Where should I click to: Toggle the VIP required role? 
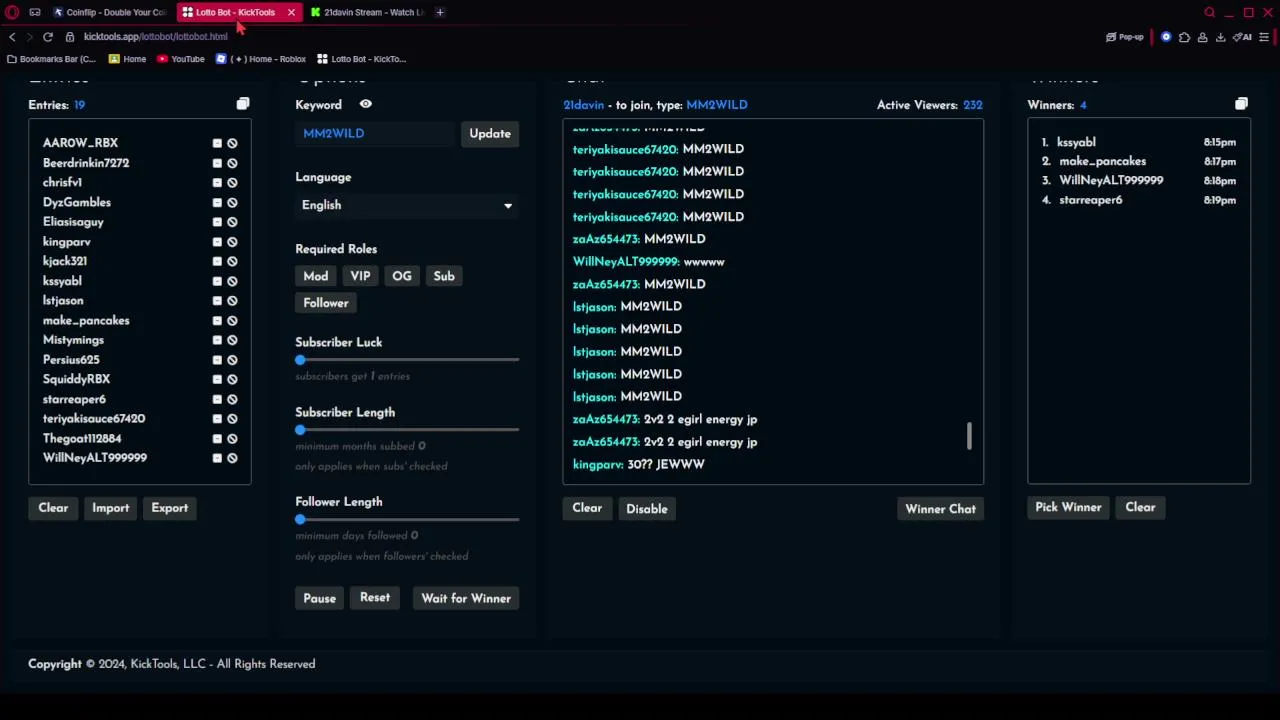click(x=360, y=276)
